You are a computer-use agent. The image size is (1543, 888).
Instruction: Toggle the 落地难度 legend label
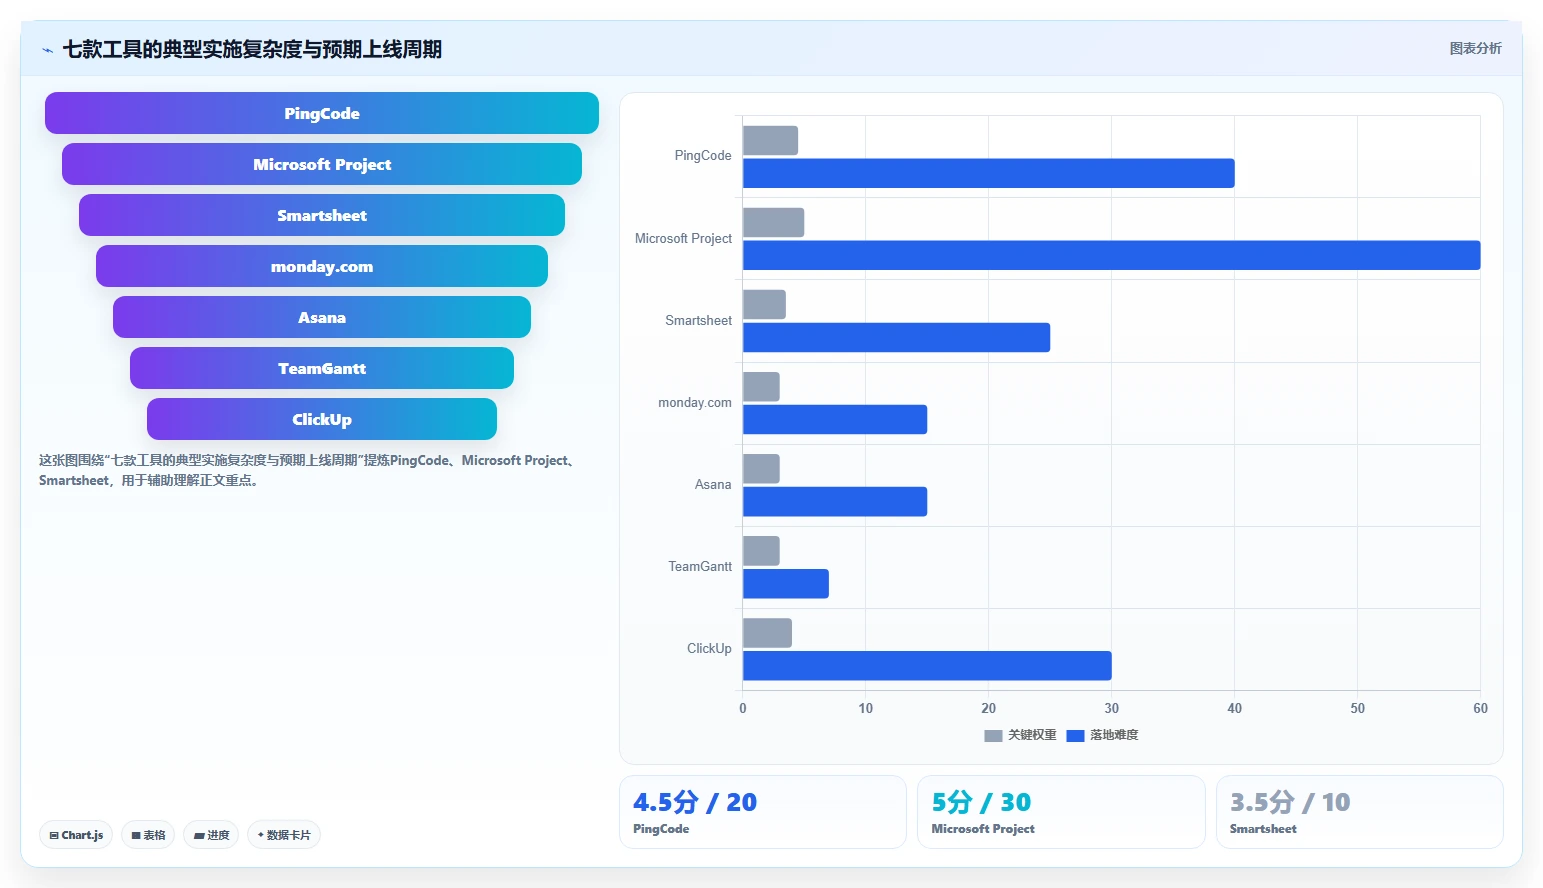[x=1114, y=736]
